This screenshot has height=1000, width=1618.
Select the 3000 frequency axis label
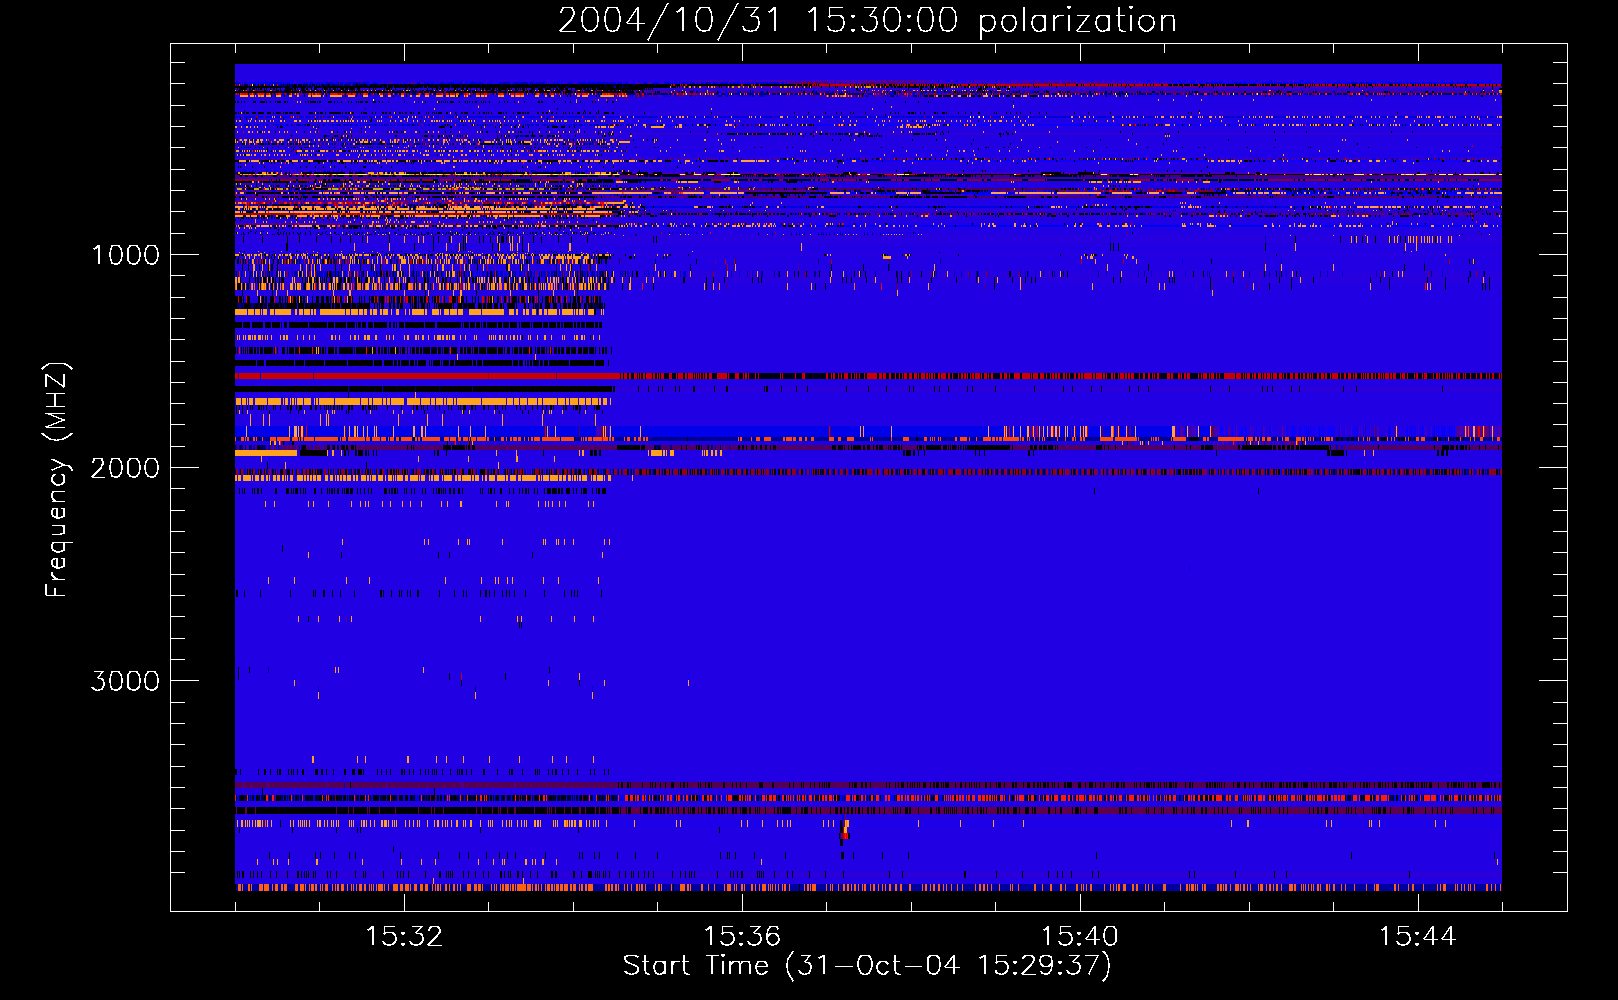click(125, 681)
